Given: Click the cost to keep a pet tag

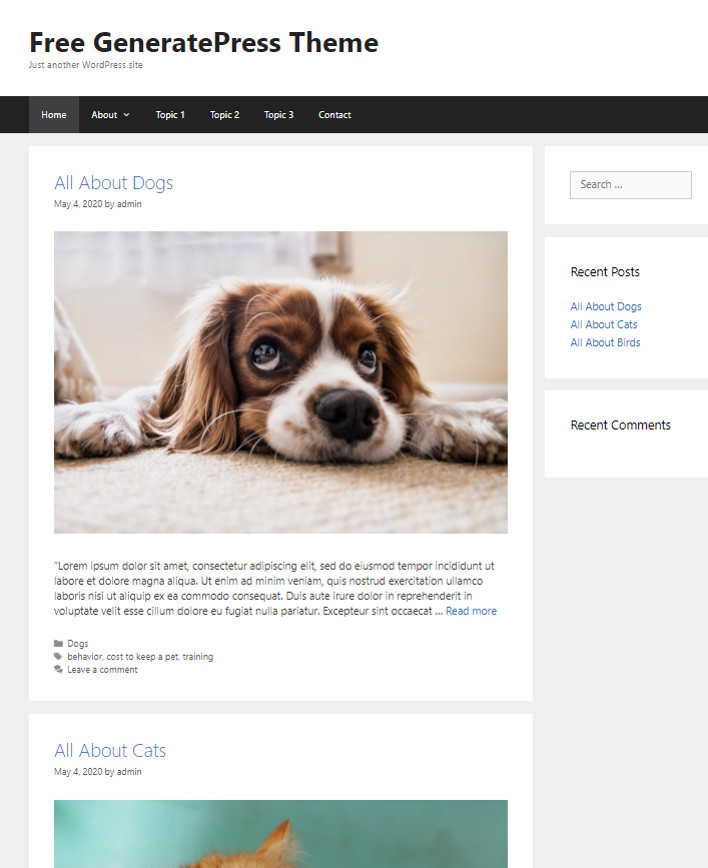Looking at the screenshot, I should pos(142,657).
